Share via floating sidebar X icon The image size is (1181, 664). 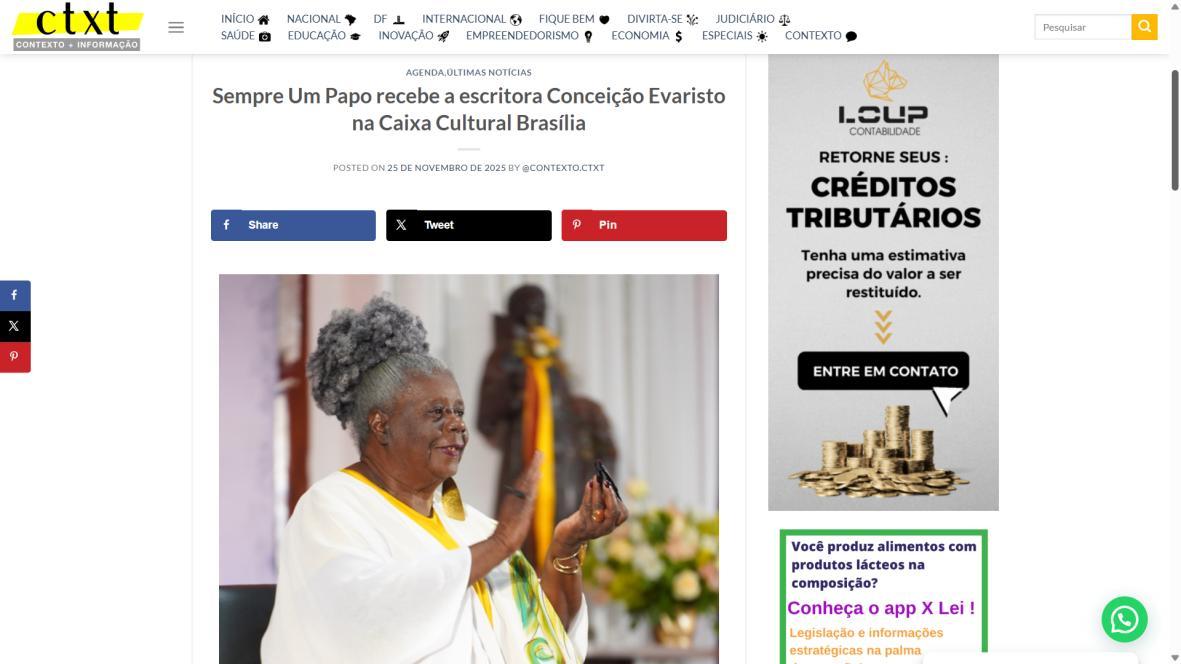[15, 326]
